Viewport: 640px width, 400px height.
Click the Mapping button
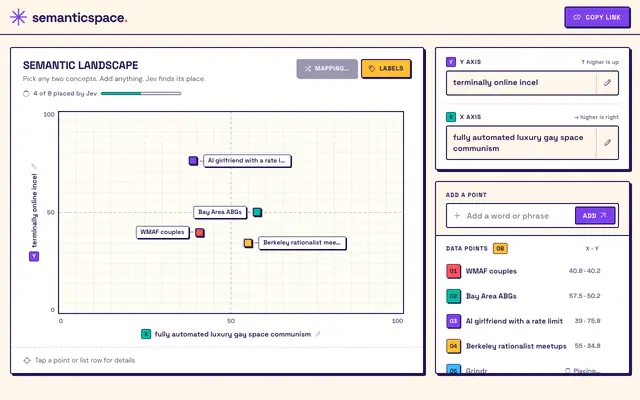coord(327,69)
